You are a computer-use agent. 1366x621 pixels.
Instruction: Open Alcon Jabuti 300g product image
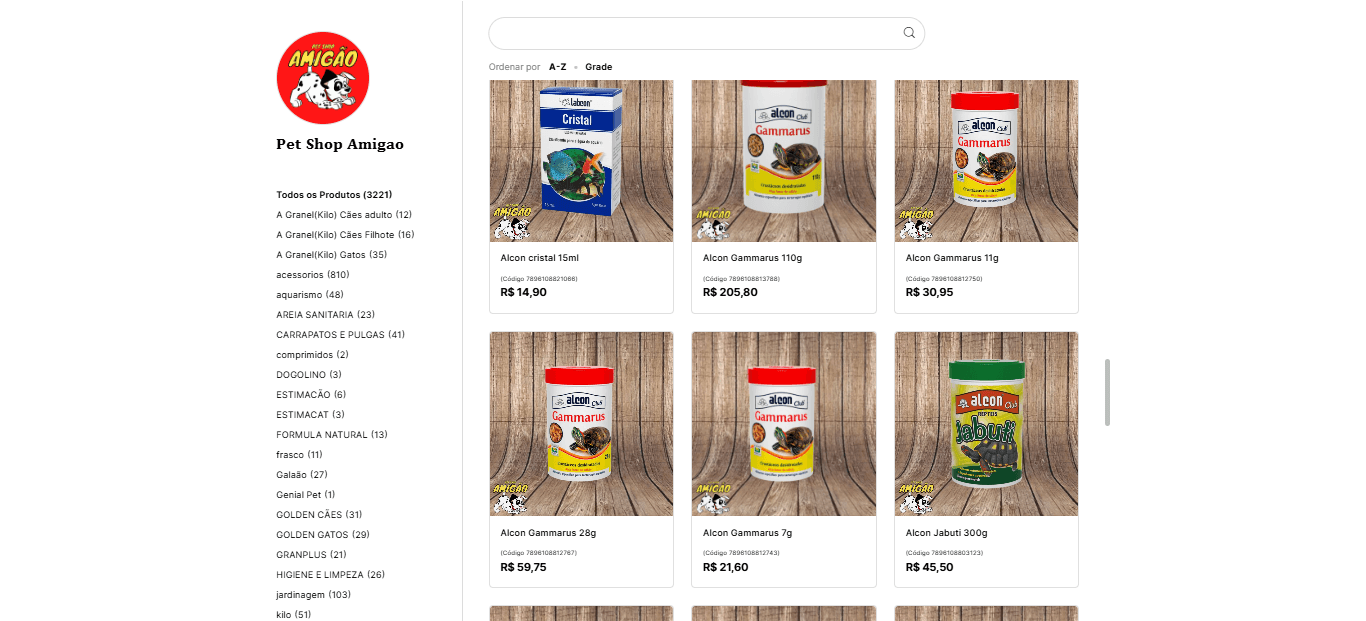[986, 424]
